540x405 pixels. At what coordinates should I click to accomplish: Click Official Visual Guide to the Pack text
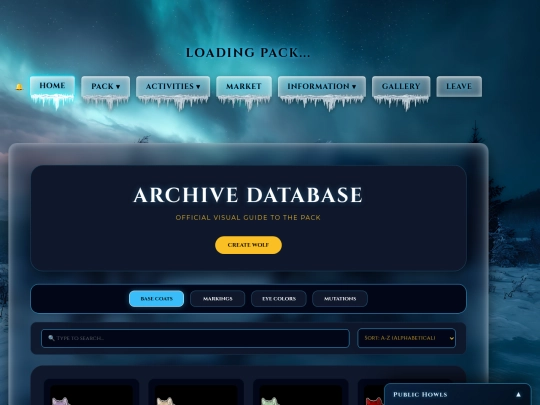pyautogui.click(x=248, y=218)
